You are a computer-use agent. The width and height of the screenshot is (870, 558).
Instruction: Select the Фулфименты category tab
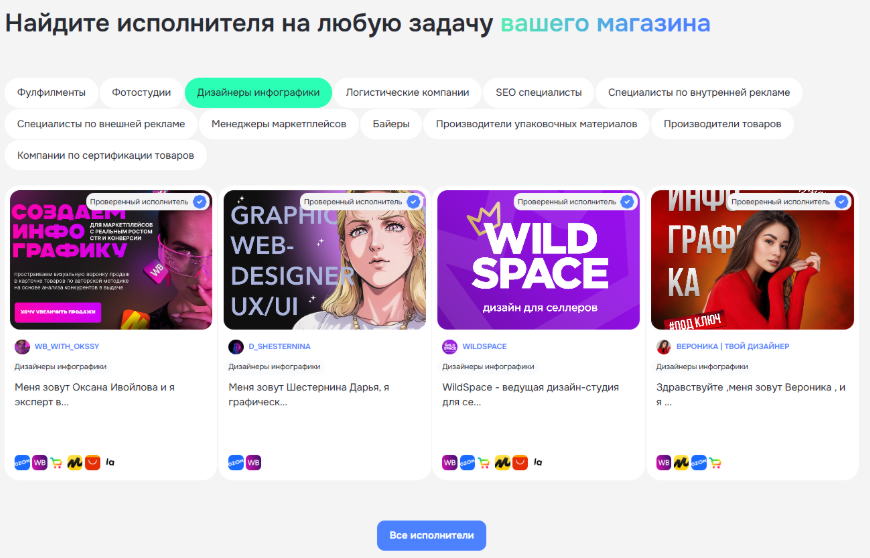click(51, 93)
